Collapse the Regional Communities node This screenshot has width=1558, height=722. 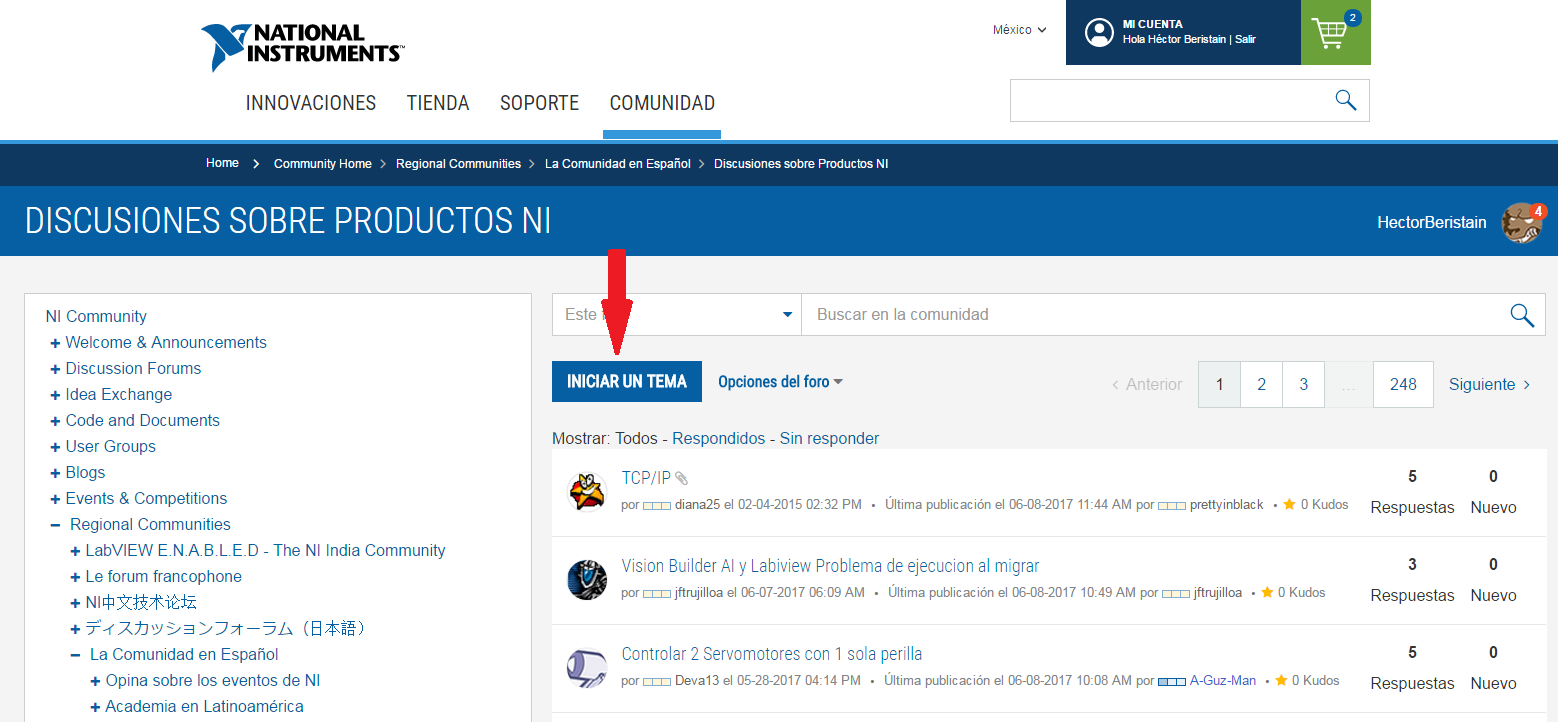(x=56, y=525)
